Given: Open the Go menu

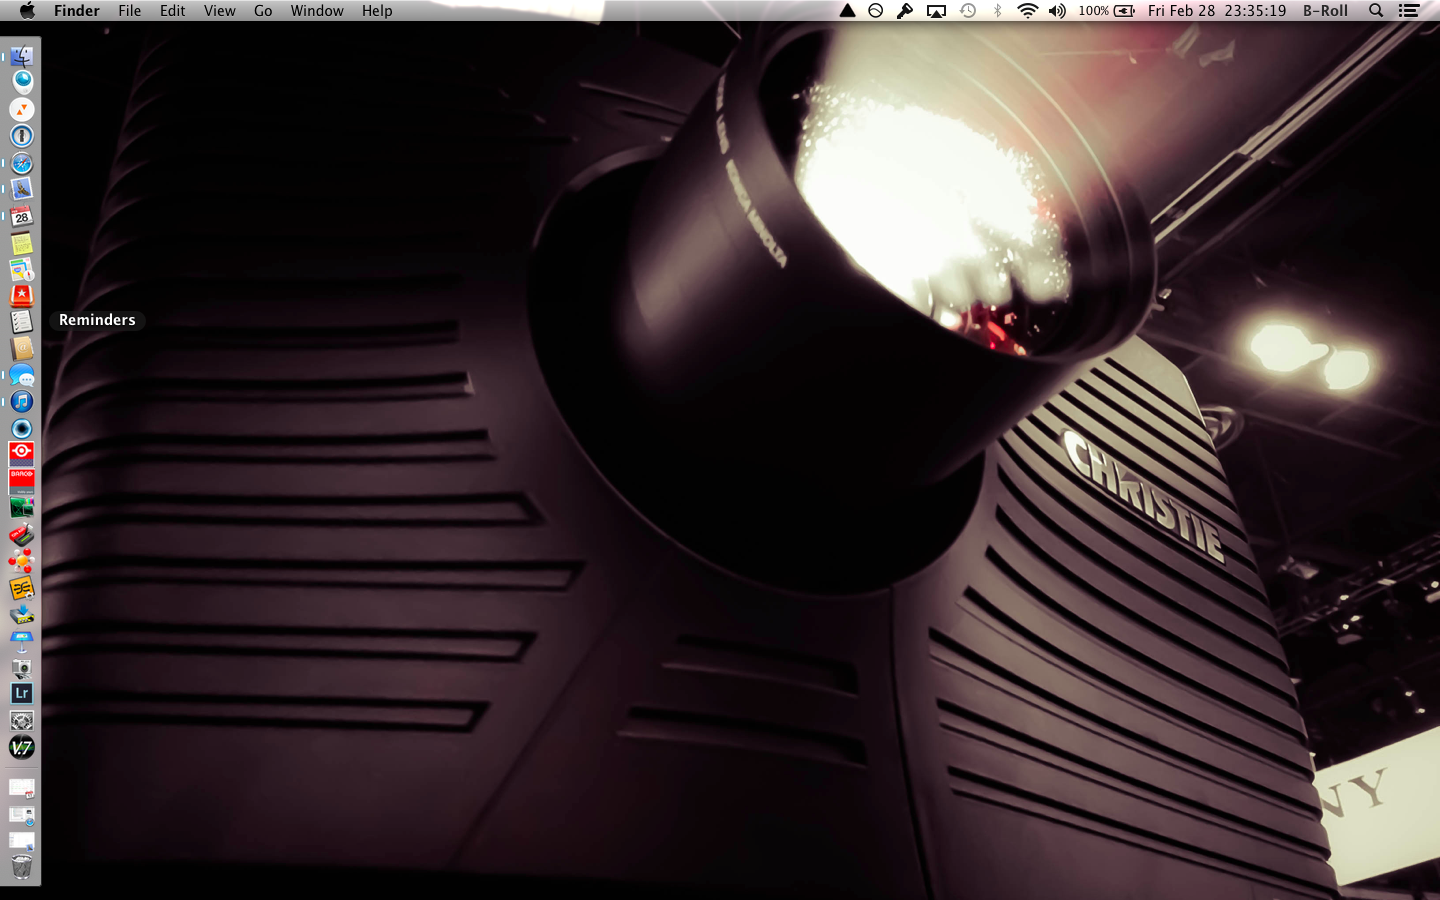Looking at the screenshot, I should tap(263, 11).
